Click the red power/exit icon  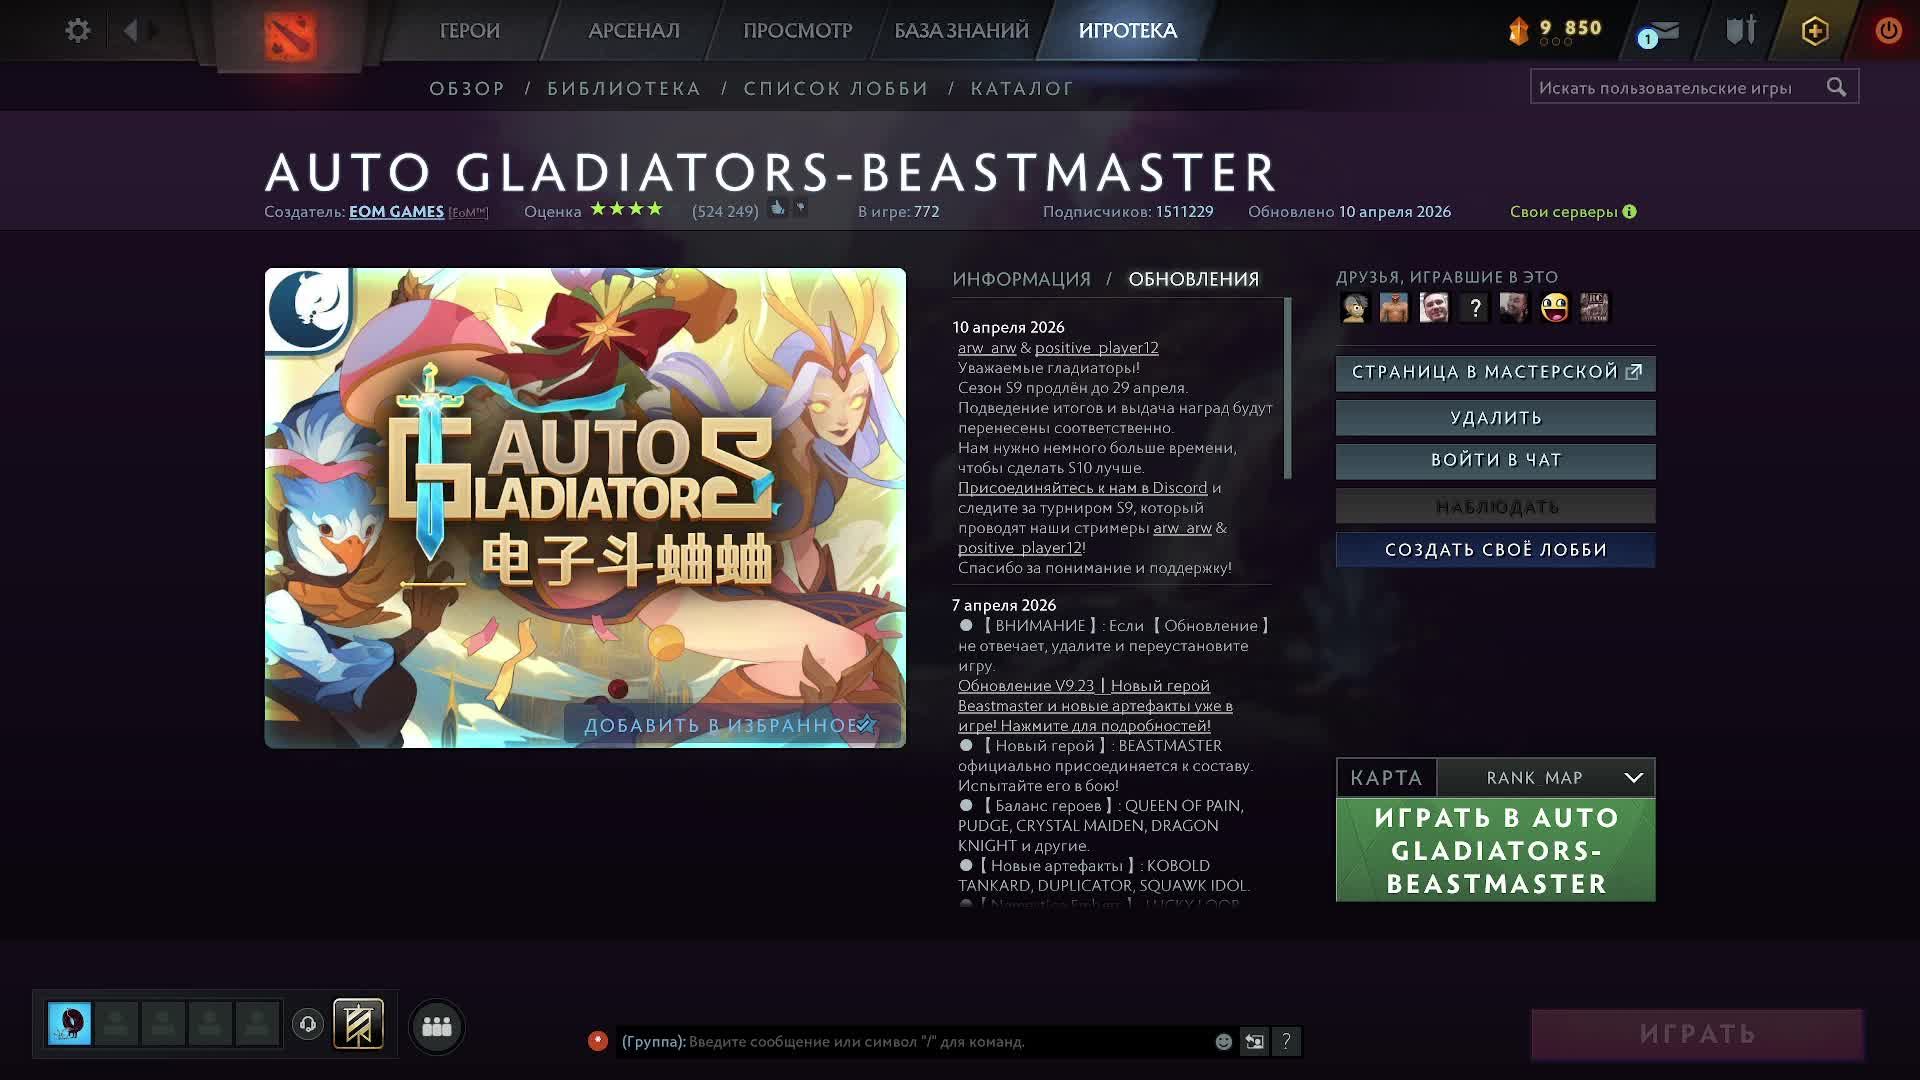pyautogui.click(x=1887, y=30)
